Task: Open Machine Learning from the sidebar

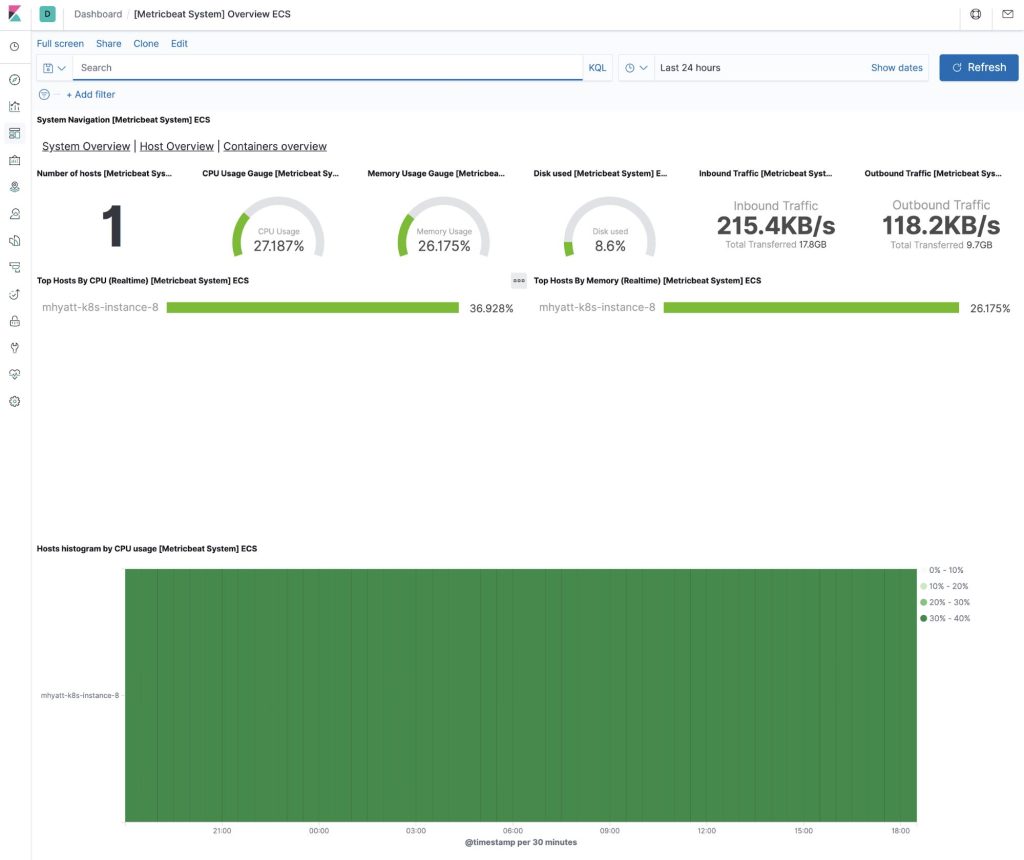Action: (x=14, y=214)
